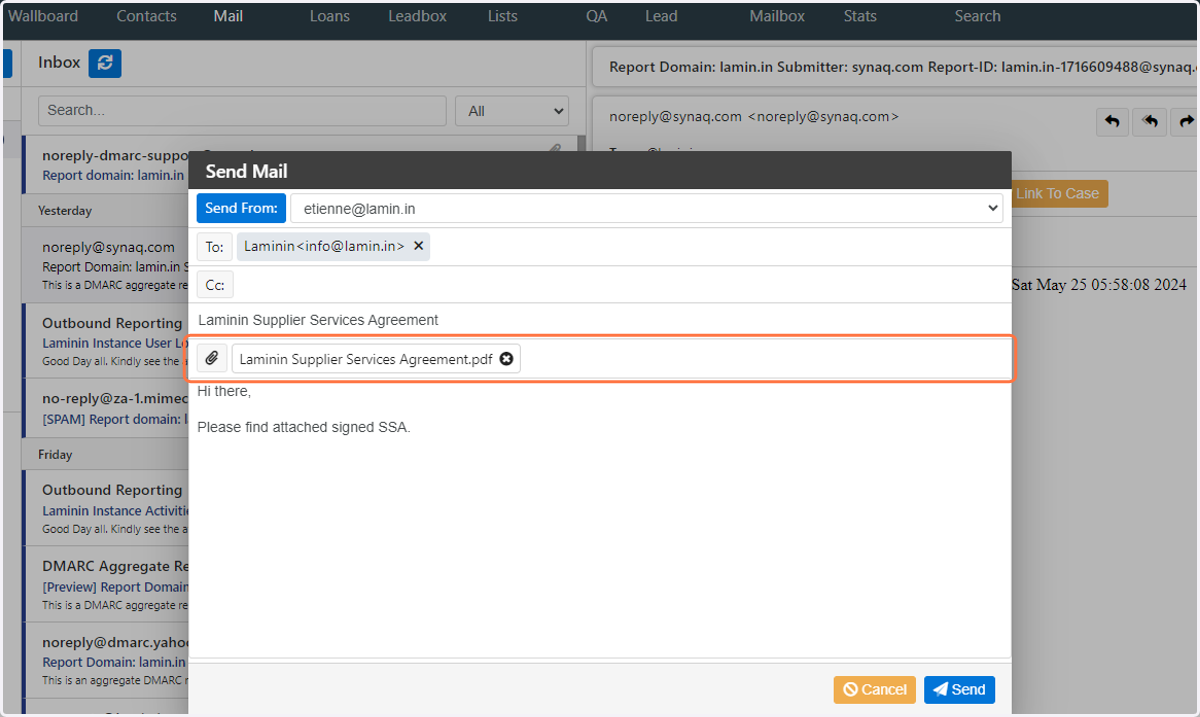Open the Send From address dropdown
The image size is (1200, 717).
coord(646,209)
